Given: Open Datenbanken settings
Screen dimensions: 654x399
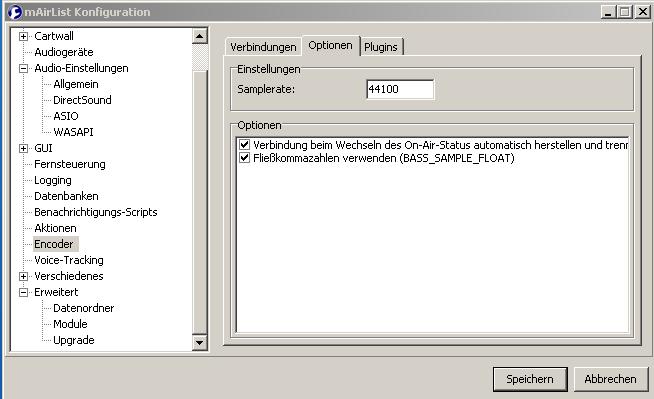Looking at the screenshot, I should [66, 196].
